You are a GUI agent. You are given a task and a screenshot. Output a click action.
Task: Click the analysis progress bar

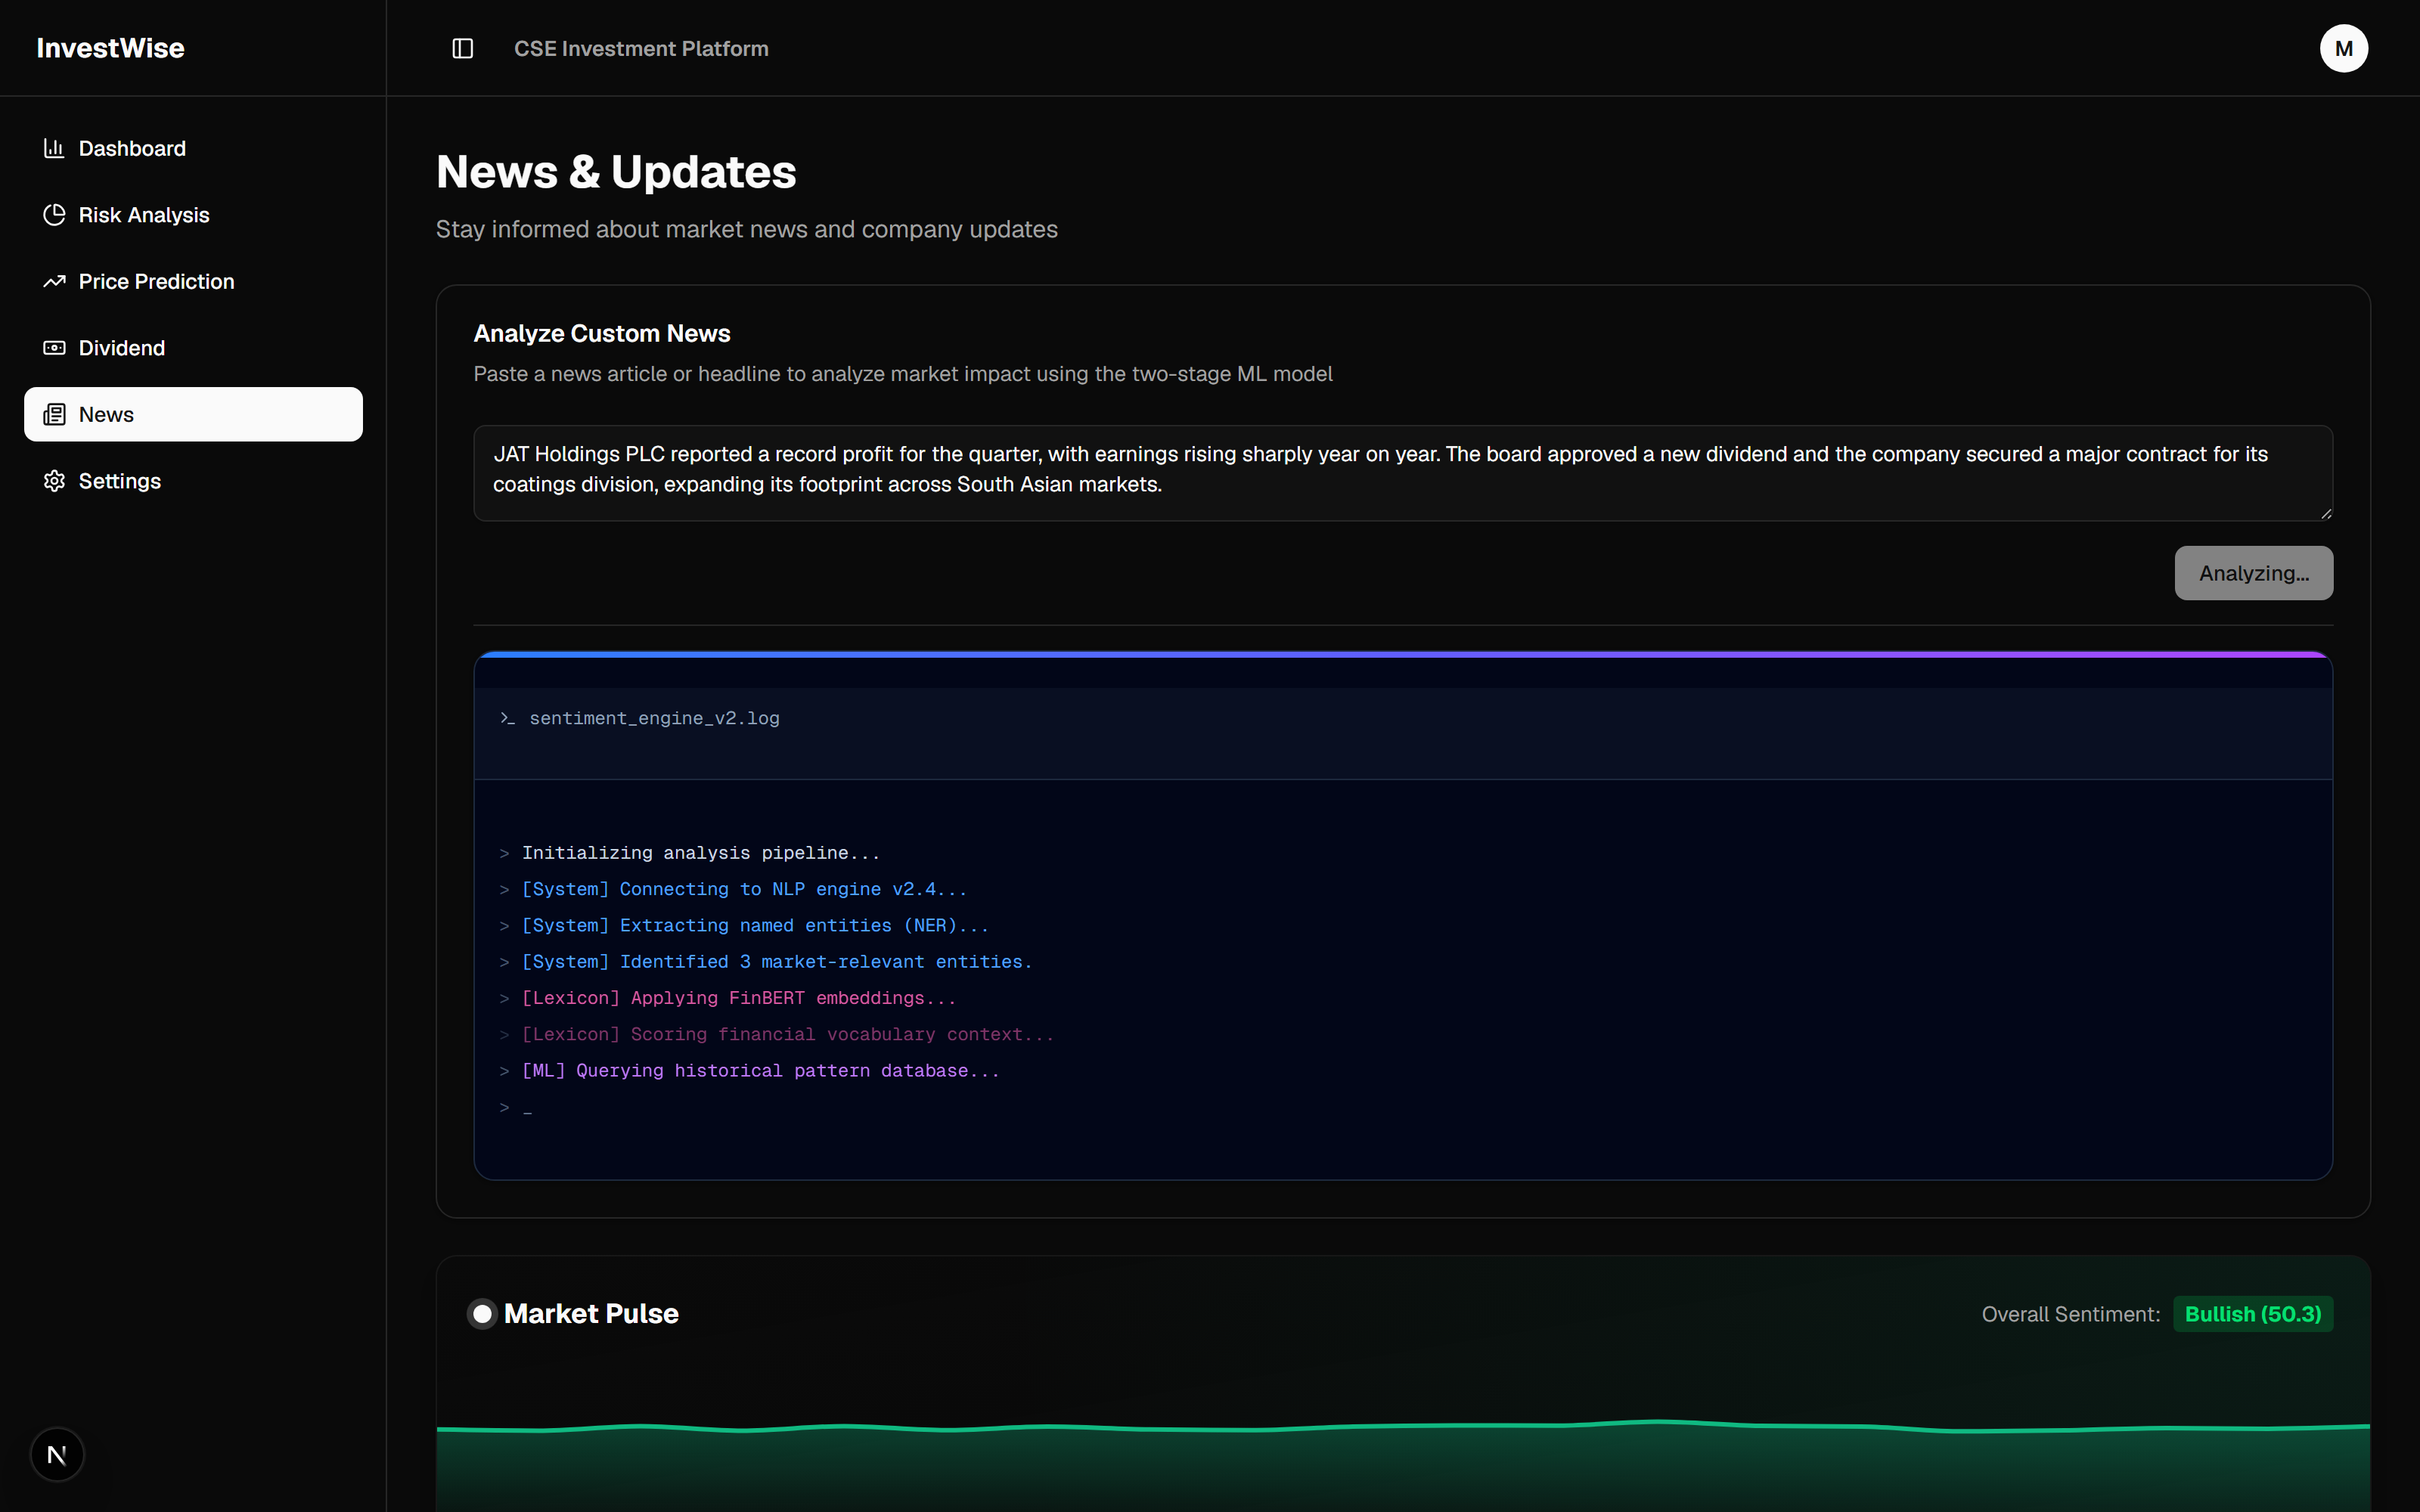tap(1402, 655)
